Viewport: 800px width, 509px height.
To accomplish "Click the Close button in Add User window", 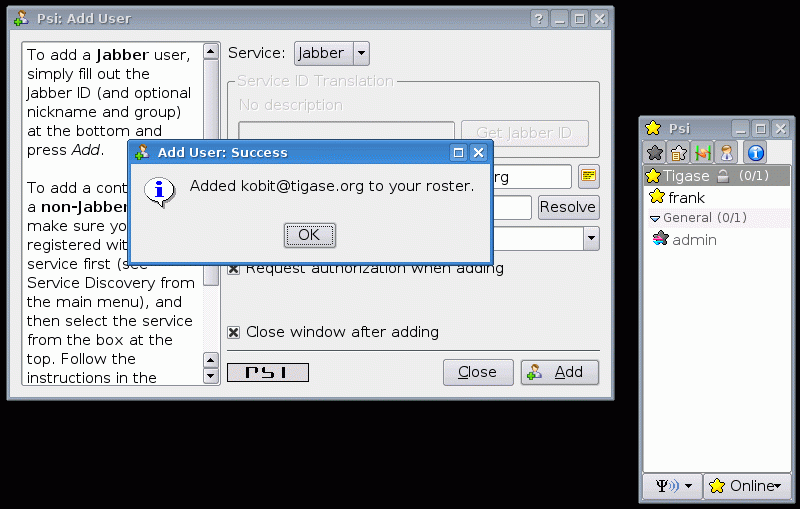I will 478,372.
